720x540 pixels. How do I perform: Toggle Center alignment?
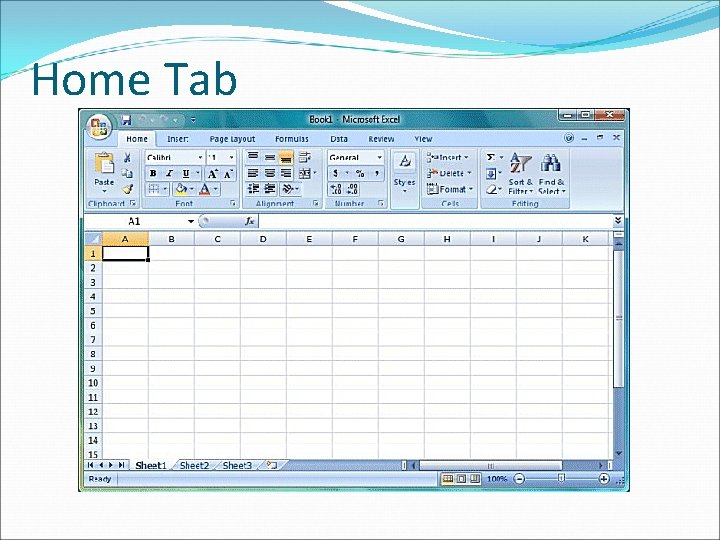point(270,173)
